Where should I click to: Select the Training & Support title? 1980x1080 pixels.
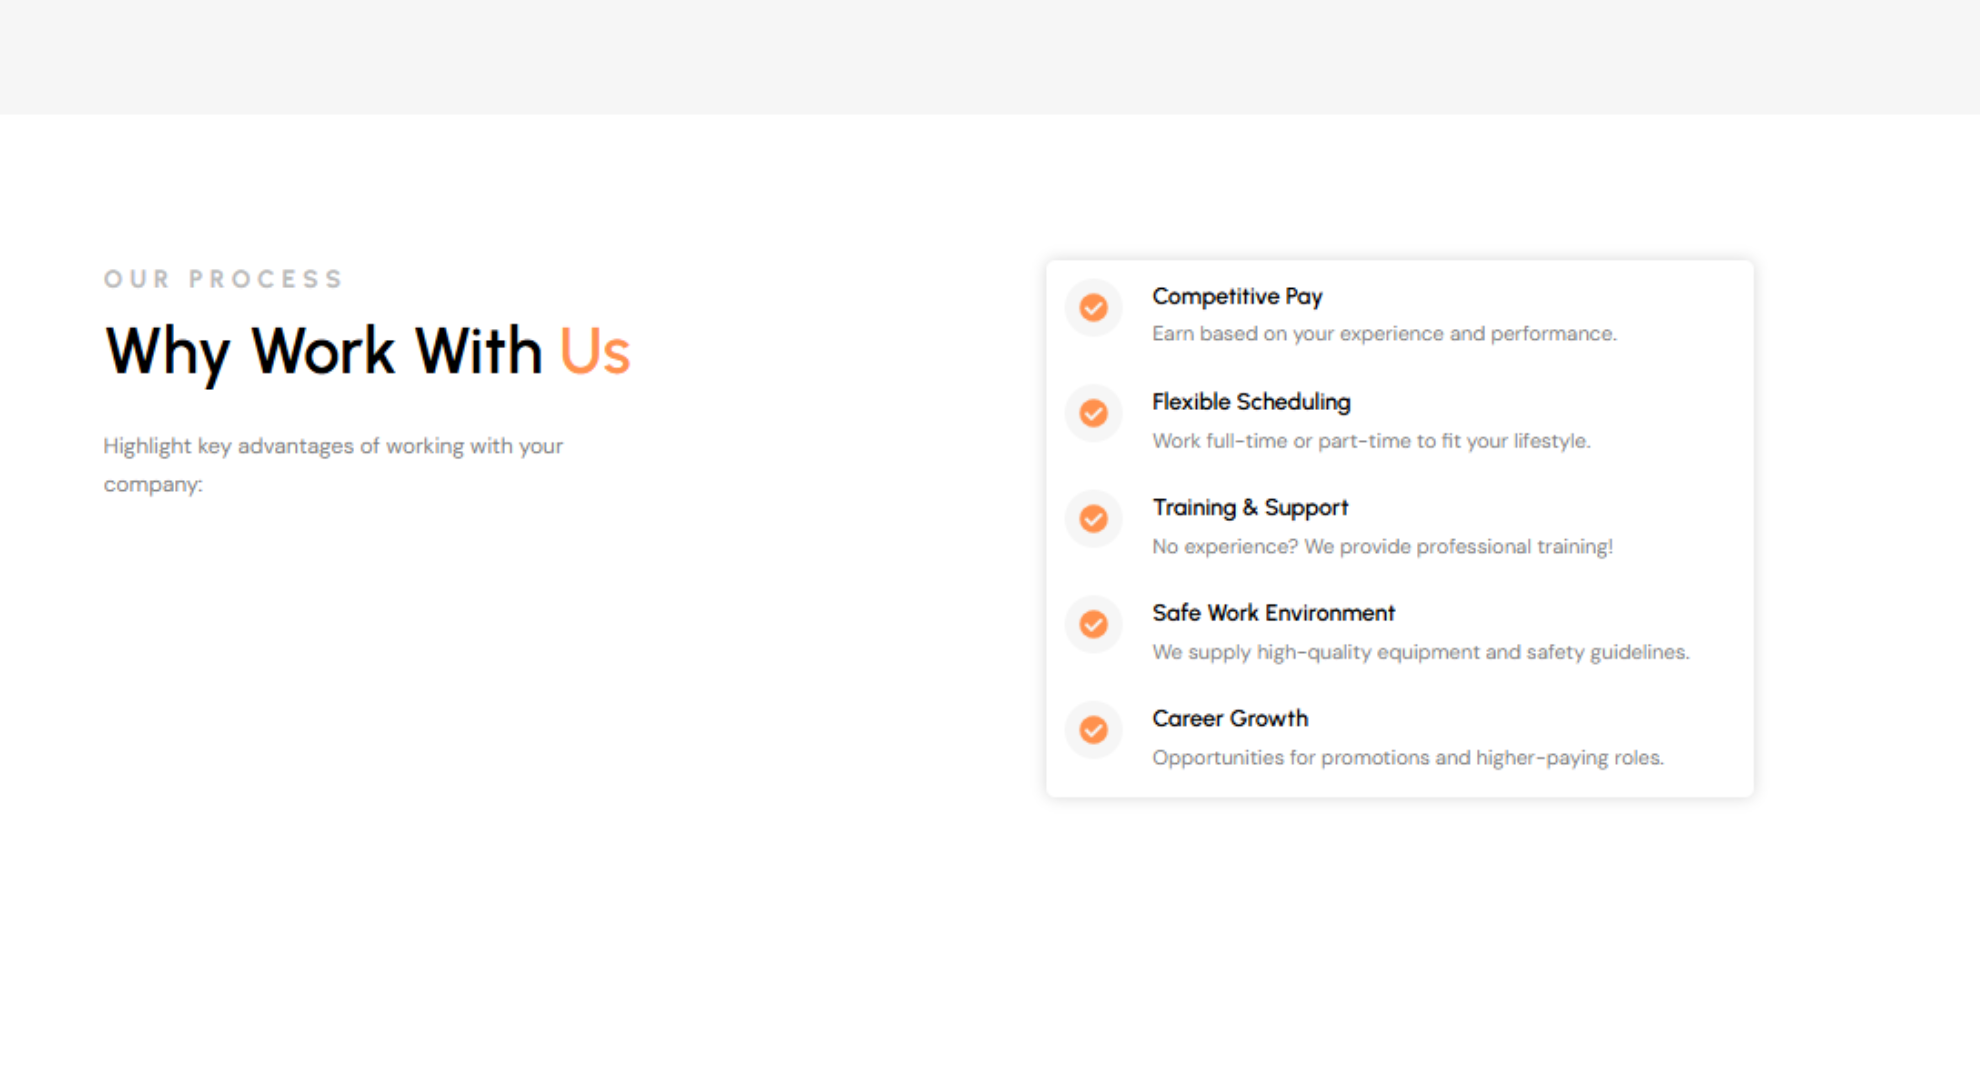coord(1250,508)
